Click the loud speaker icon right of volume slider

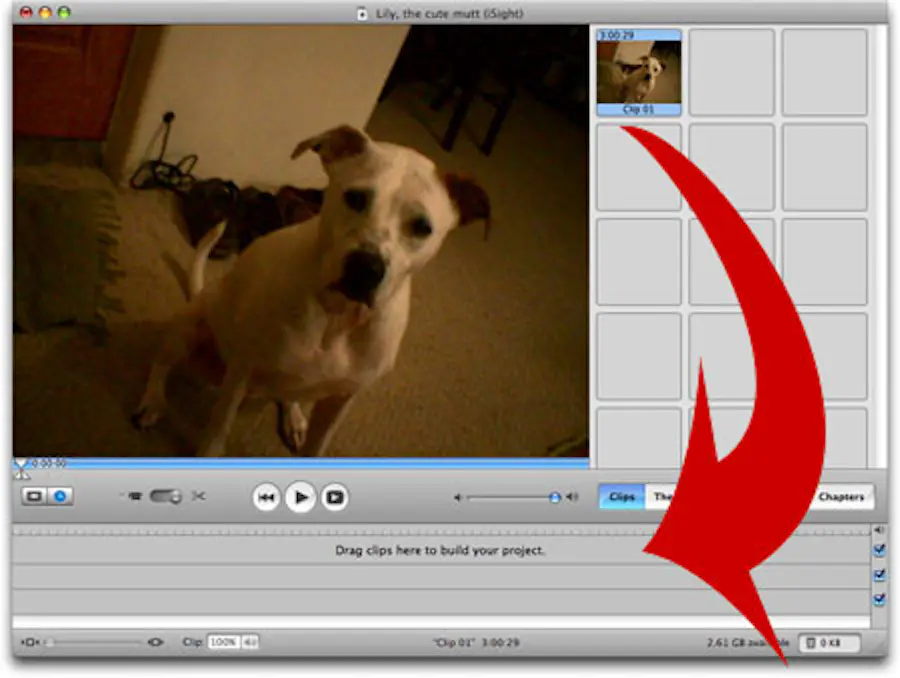coord(572,496)
